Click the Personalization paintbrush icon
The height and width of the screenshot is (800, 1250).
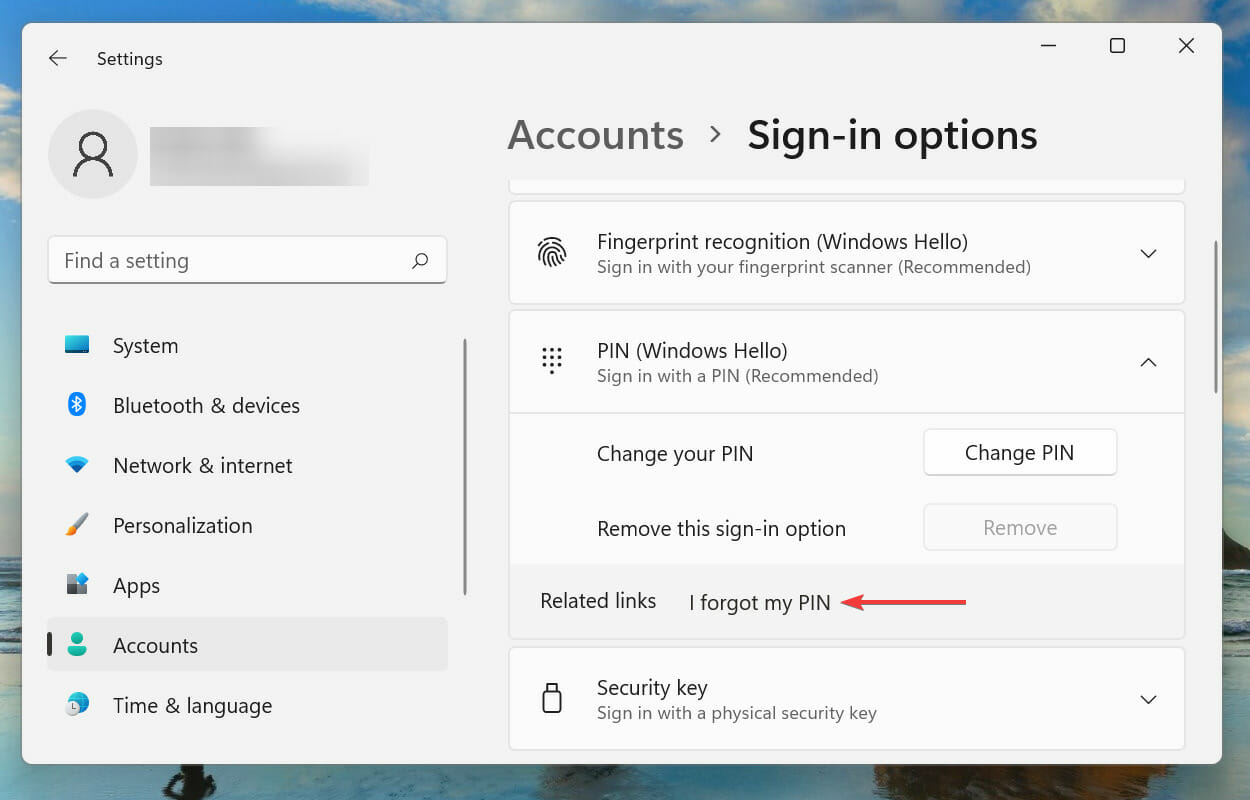click(x=77, y=525)
